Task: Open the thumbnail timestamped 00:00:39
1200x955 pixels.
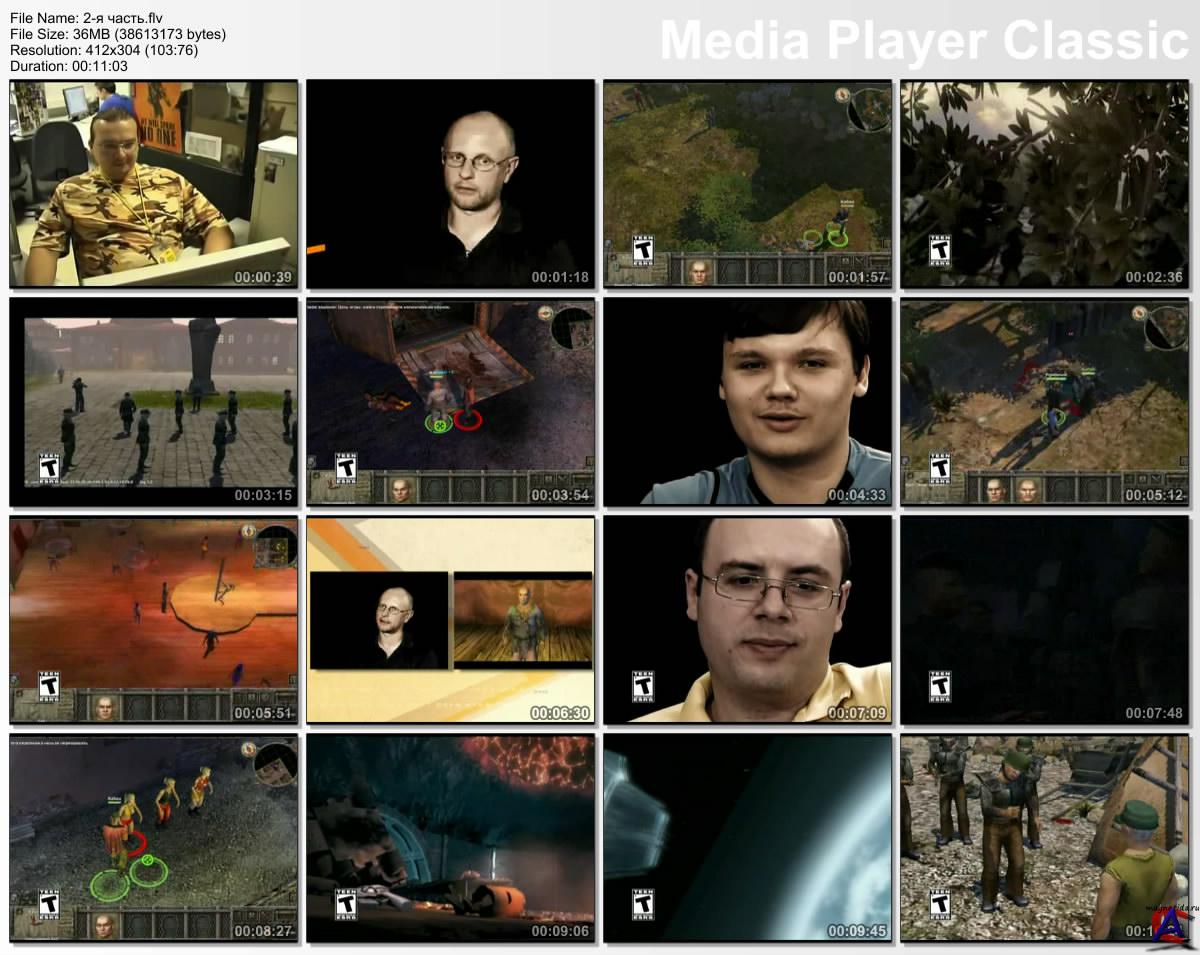Action: tap(153, 184)
